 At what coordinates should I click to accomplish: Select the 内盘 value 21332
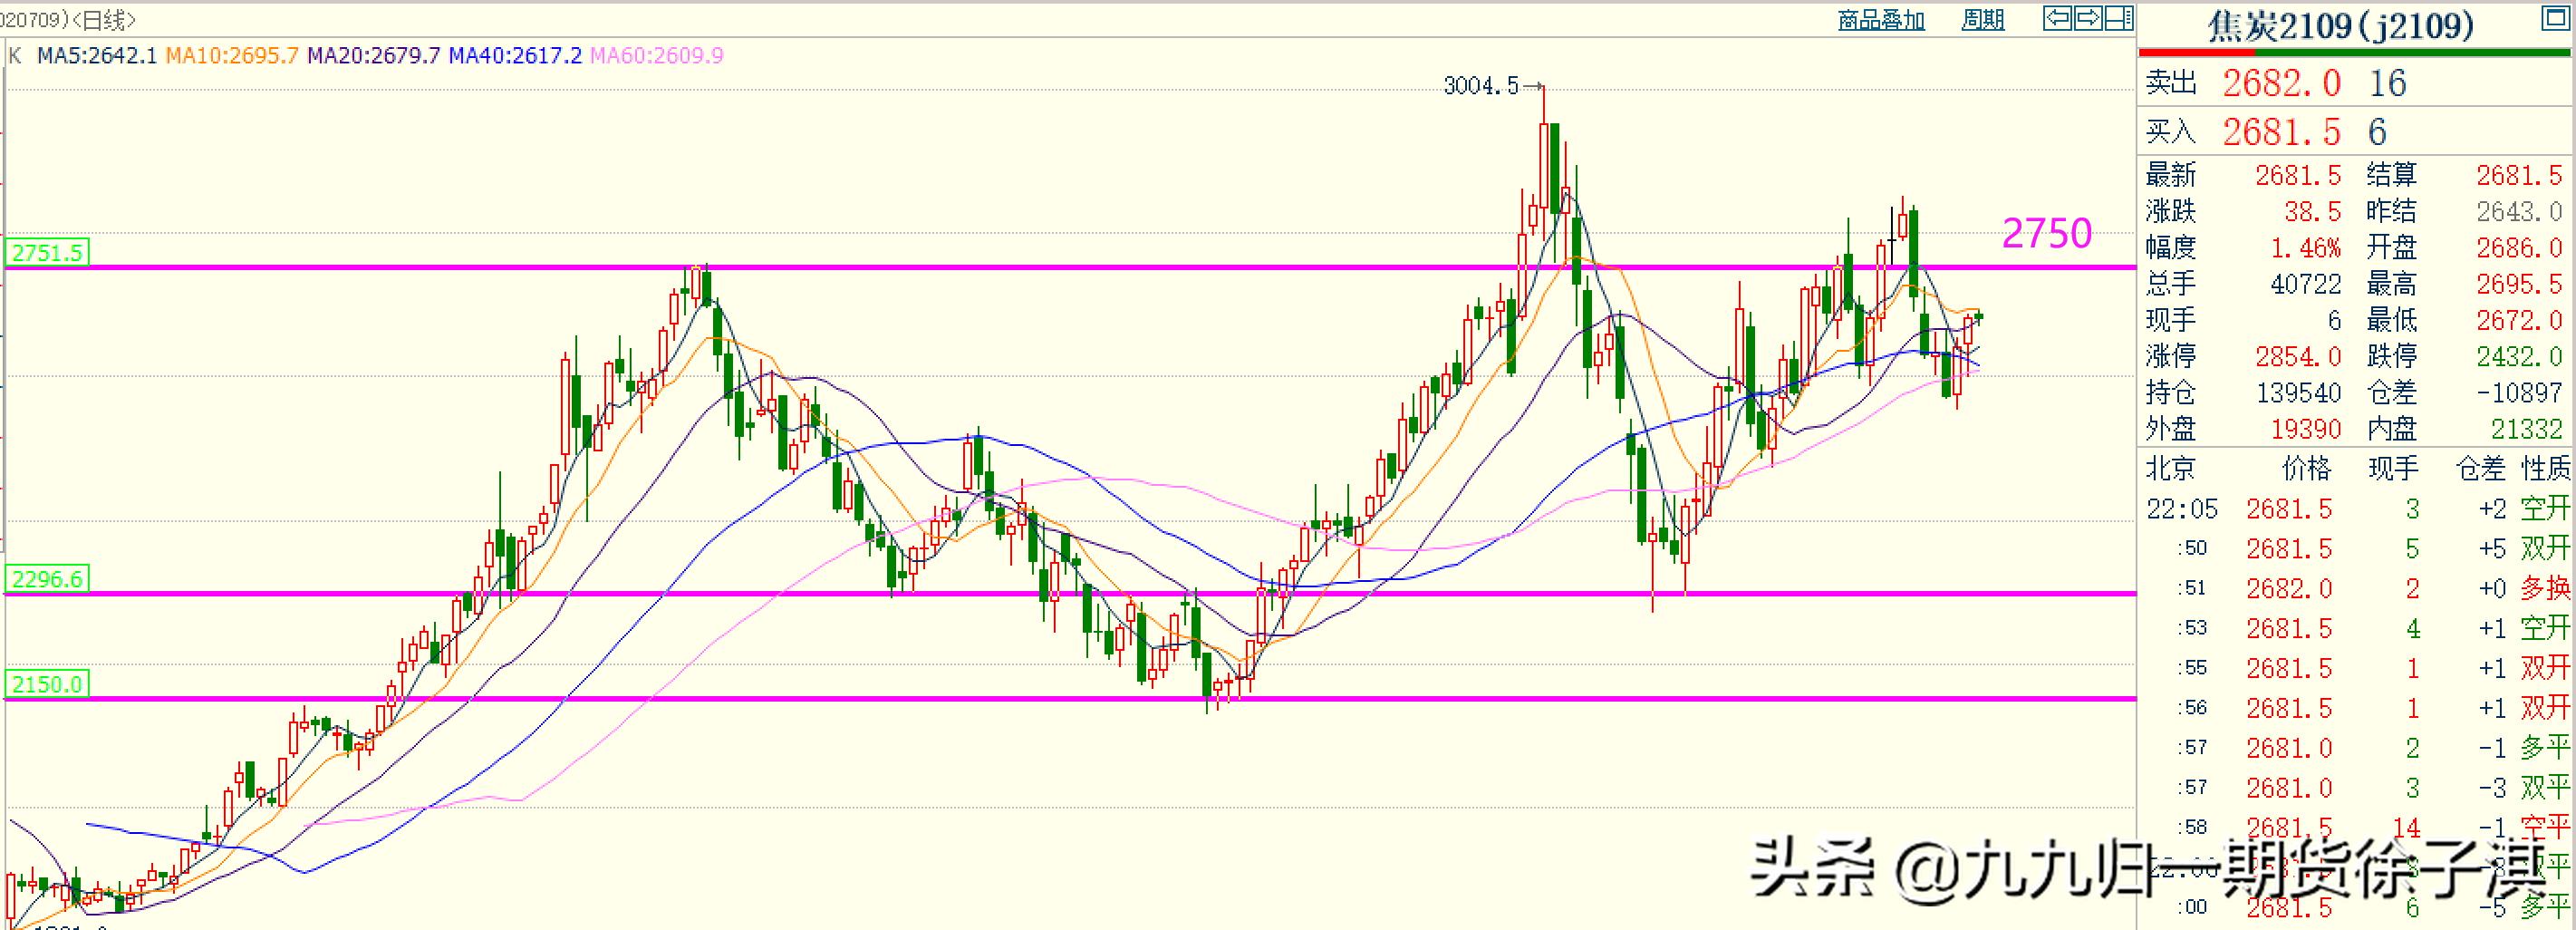2527,429
